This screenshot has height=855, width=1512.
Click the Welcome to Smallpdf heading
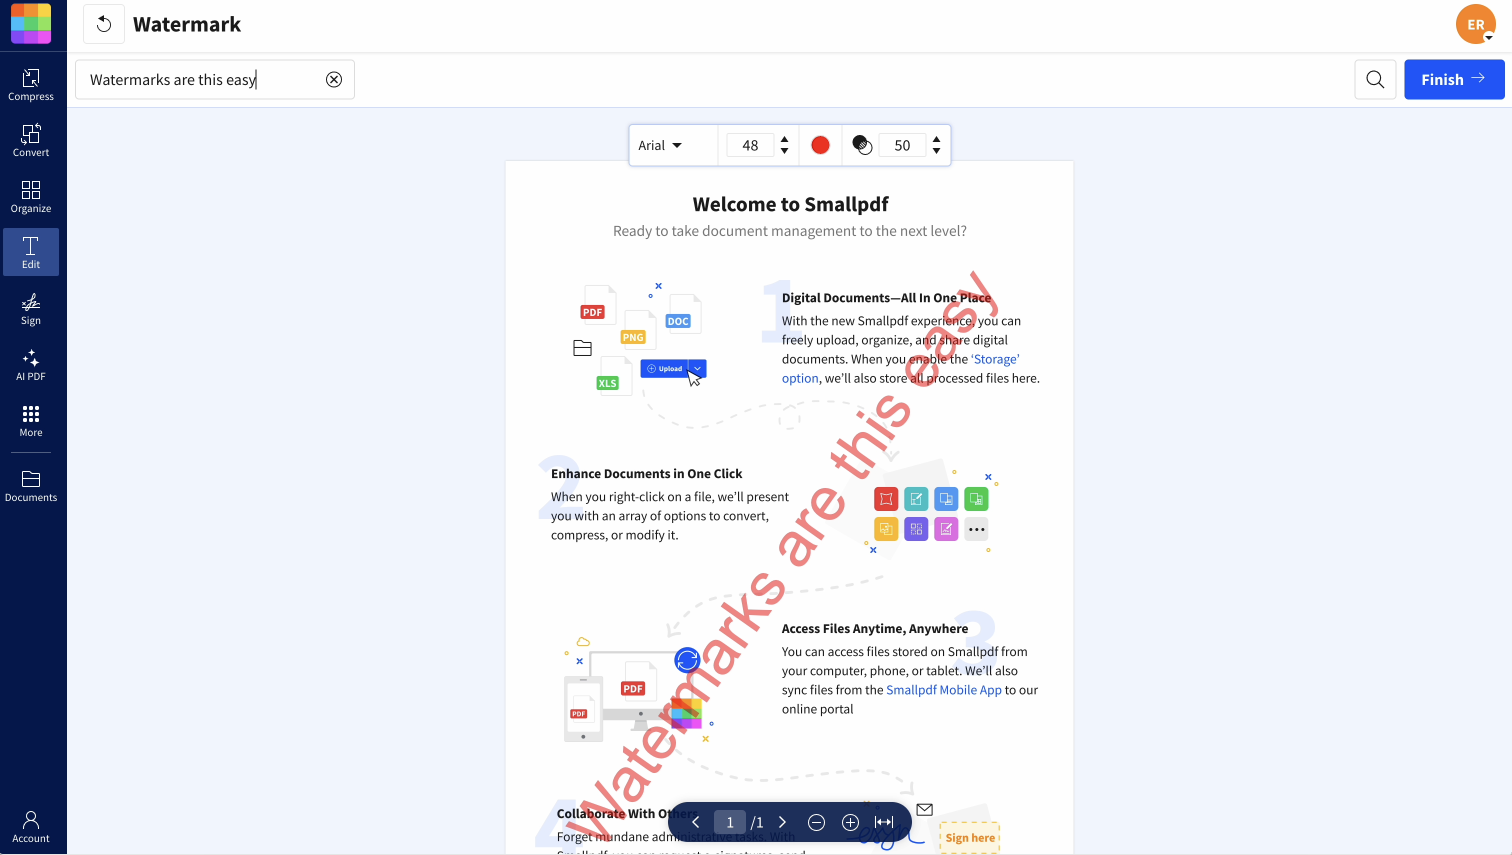click(790, 204)
